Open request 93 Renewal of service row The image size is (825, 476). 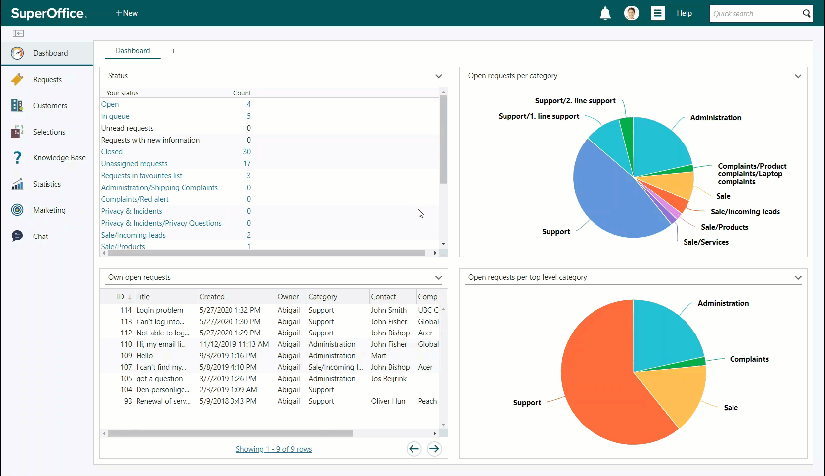coord(271,401)
